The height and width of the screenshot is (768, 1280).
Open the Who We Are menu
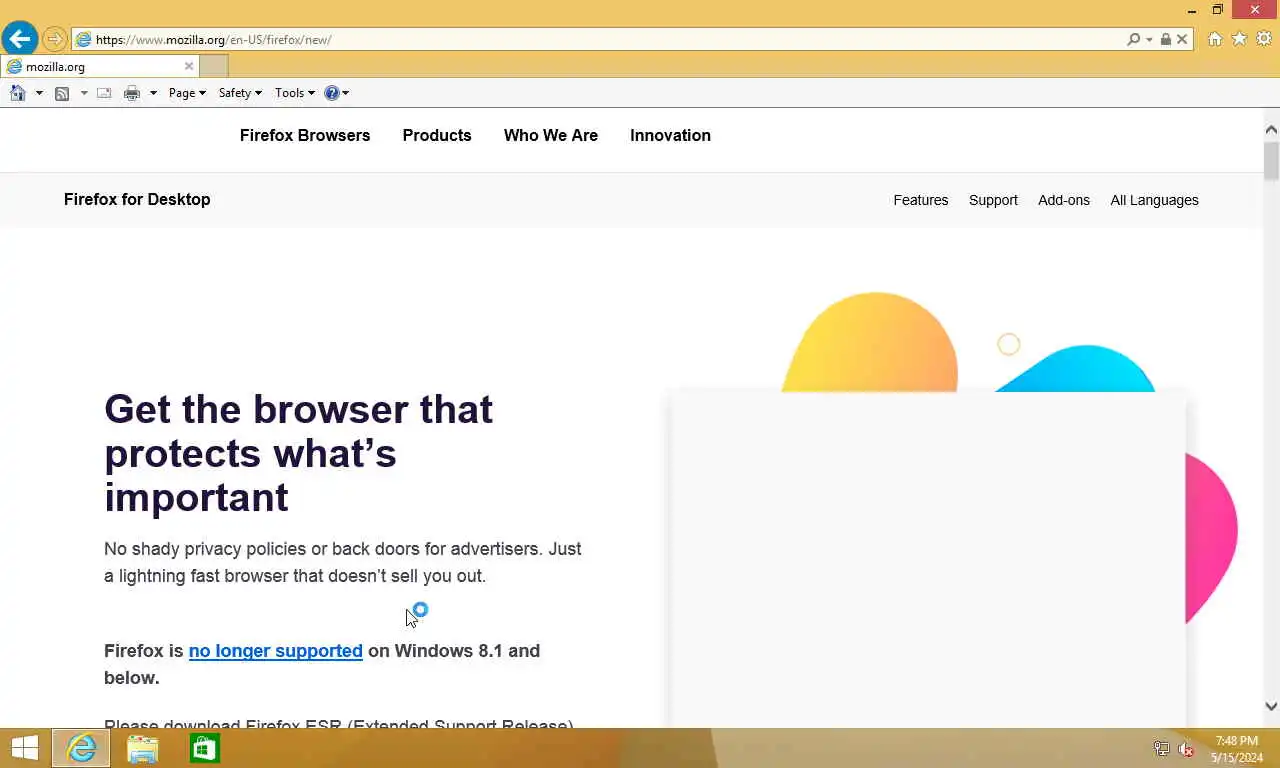pos(551,135)
